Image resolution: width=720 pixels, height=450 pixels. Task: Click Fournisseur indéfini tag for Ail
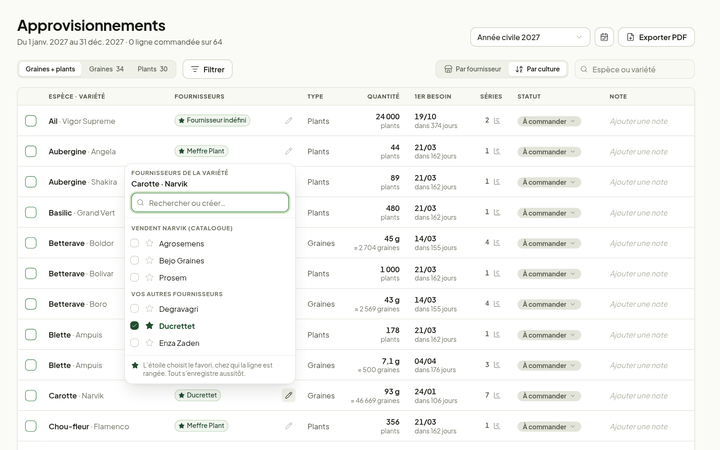pos(212,120)
